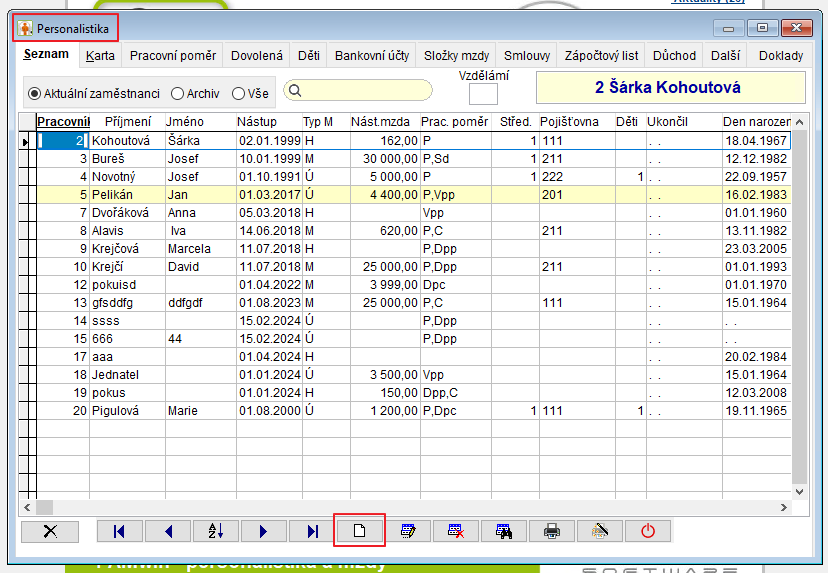Sort by the Pracovník column header
The width and height of the screenshot is (828, 573).
click(x=63, y=122)
